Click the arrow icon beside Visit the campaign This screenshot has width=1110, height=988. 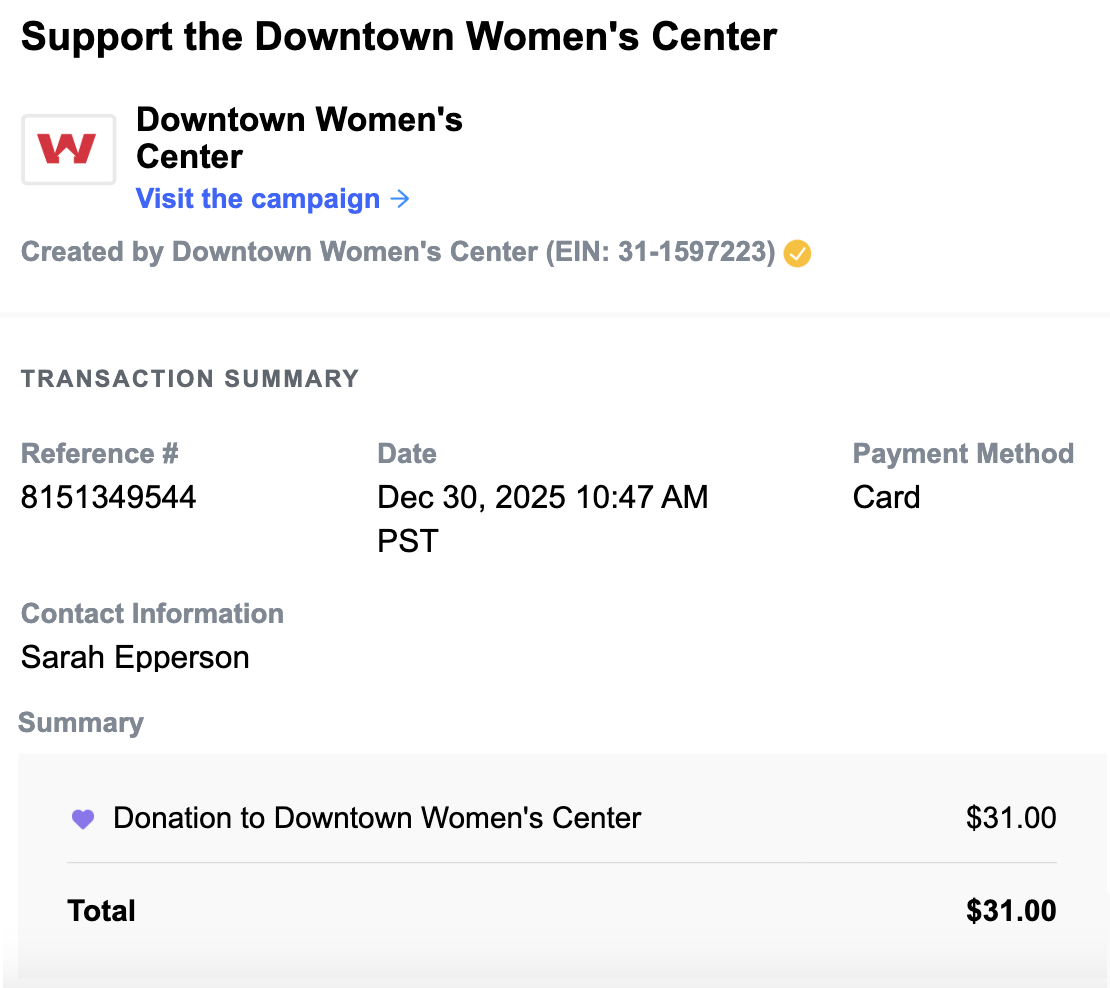400,199
